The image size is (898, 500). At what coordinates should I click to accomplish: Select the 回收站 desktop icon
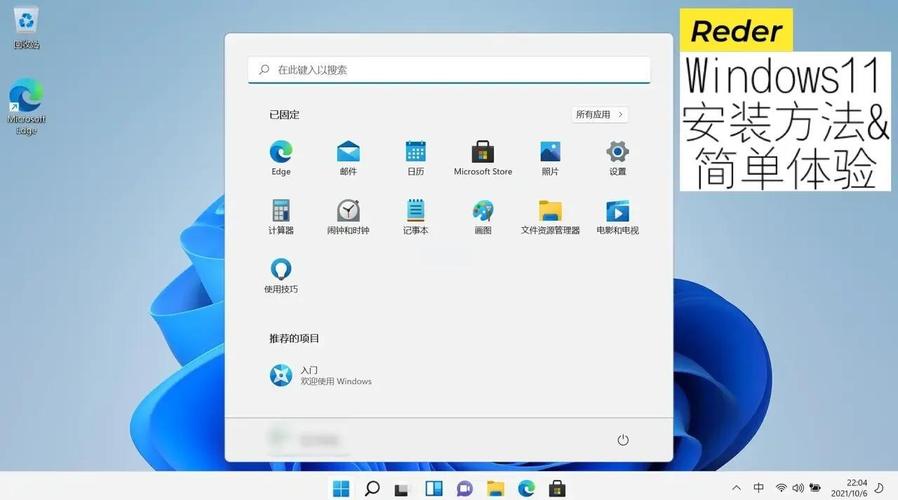click(x=26, y=28)
